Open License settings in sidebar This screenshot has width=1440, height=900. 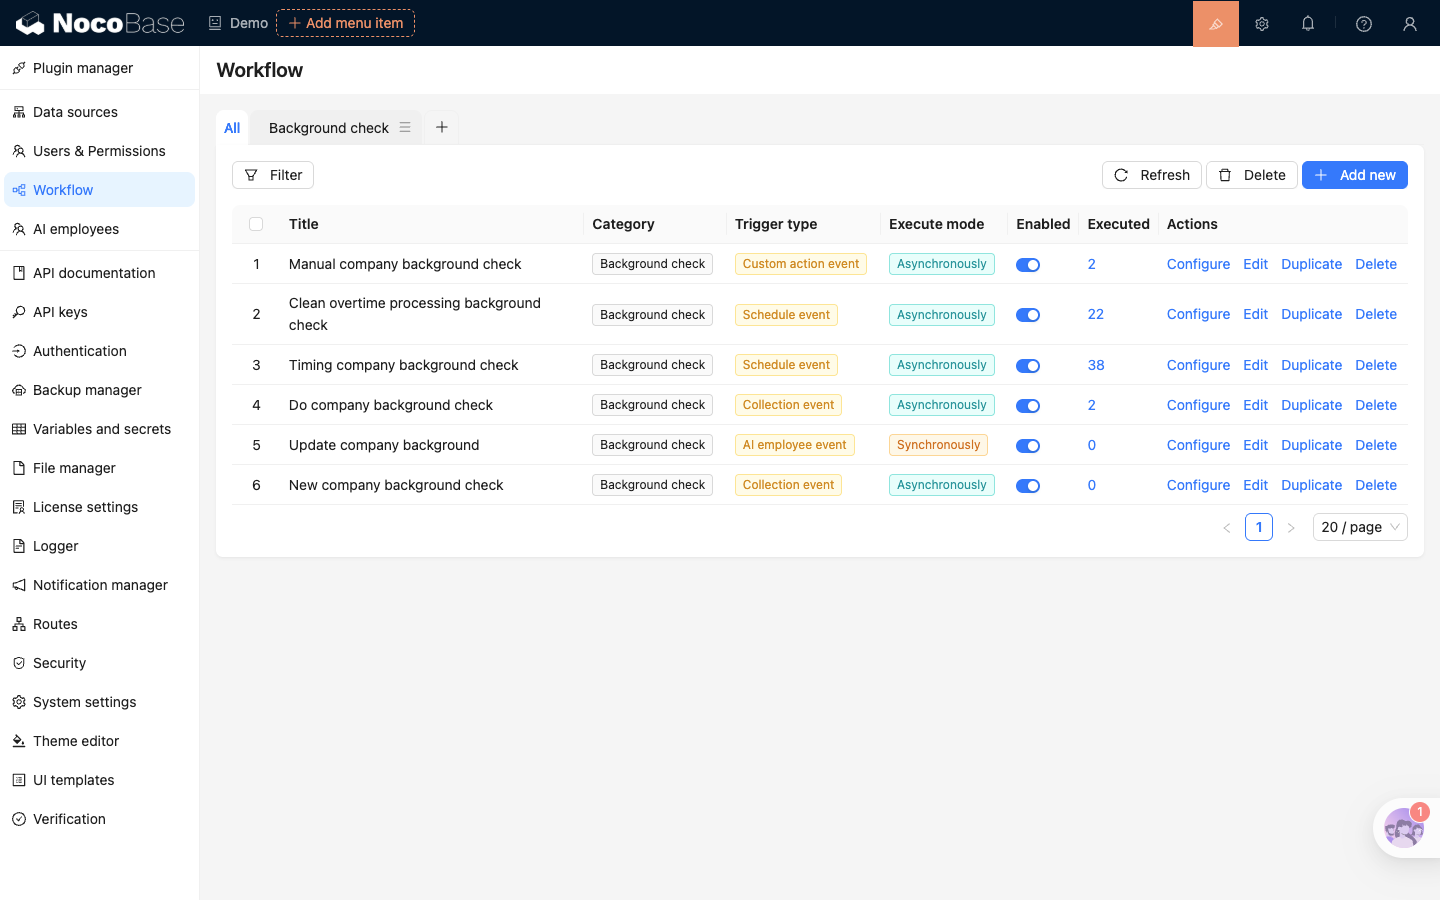(99, 507)
